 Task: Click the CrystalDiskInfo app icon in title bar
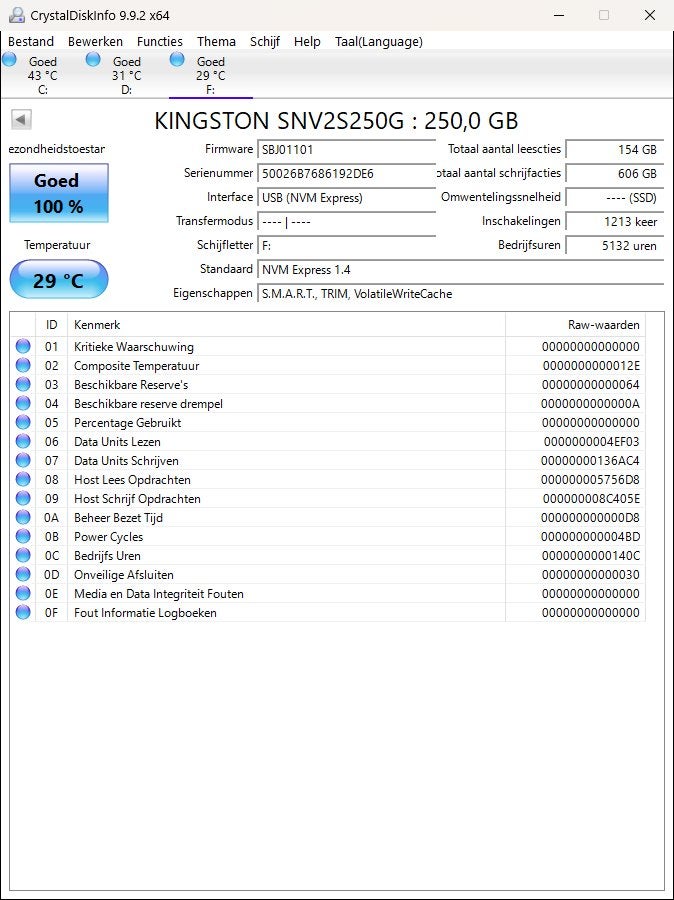17,15
